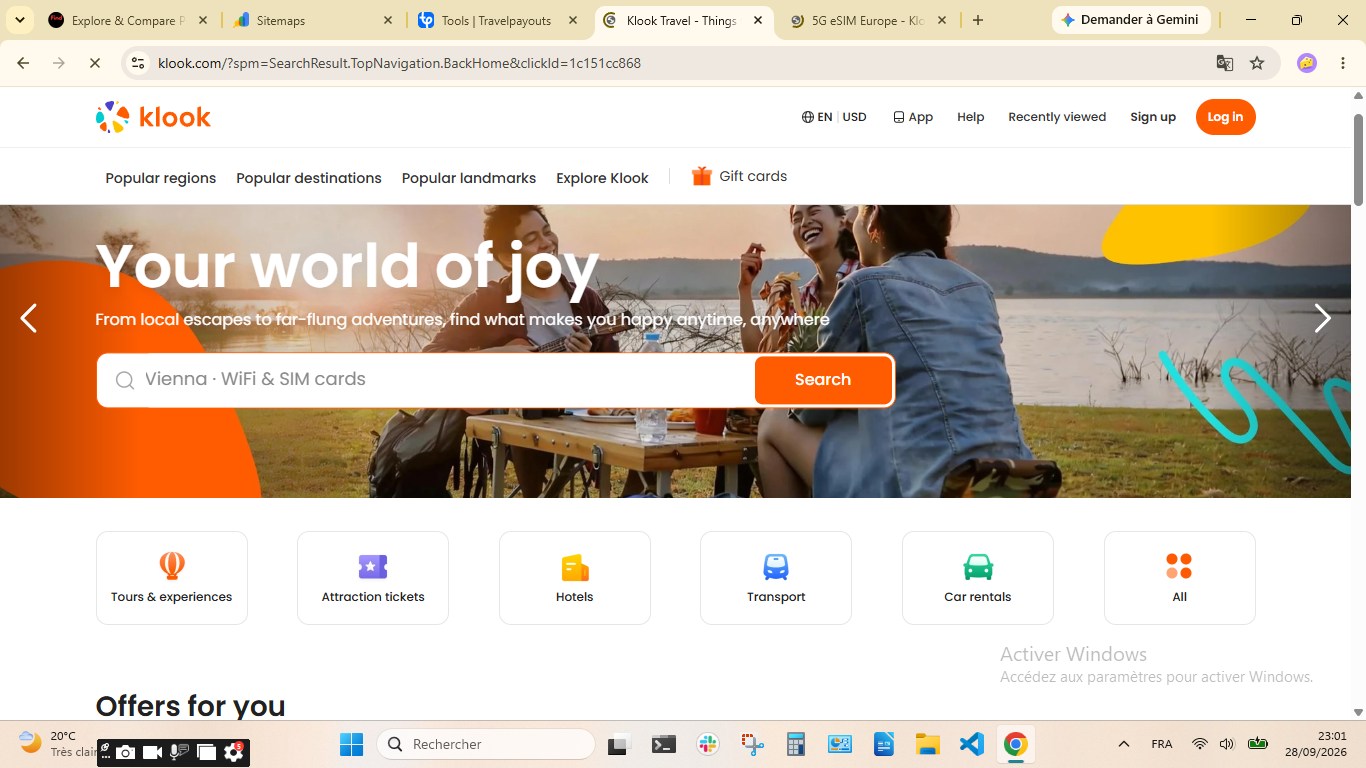
Task: Switch to Sitemaps tab
Action: [x=313, y=20]
